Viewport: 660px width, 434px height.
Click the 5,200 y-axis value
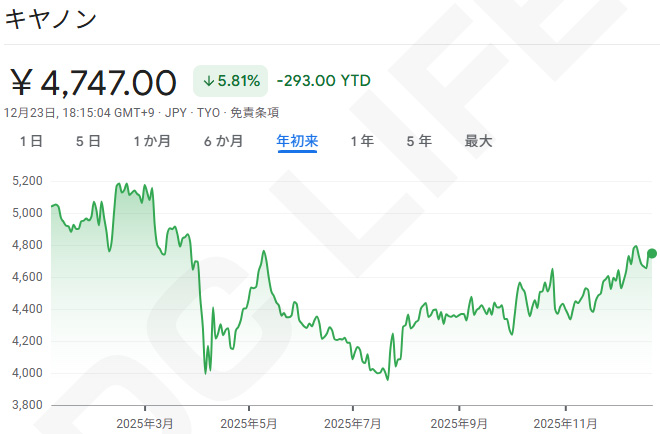[27, 181]
